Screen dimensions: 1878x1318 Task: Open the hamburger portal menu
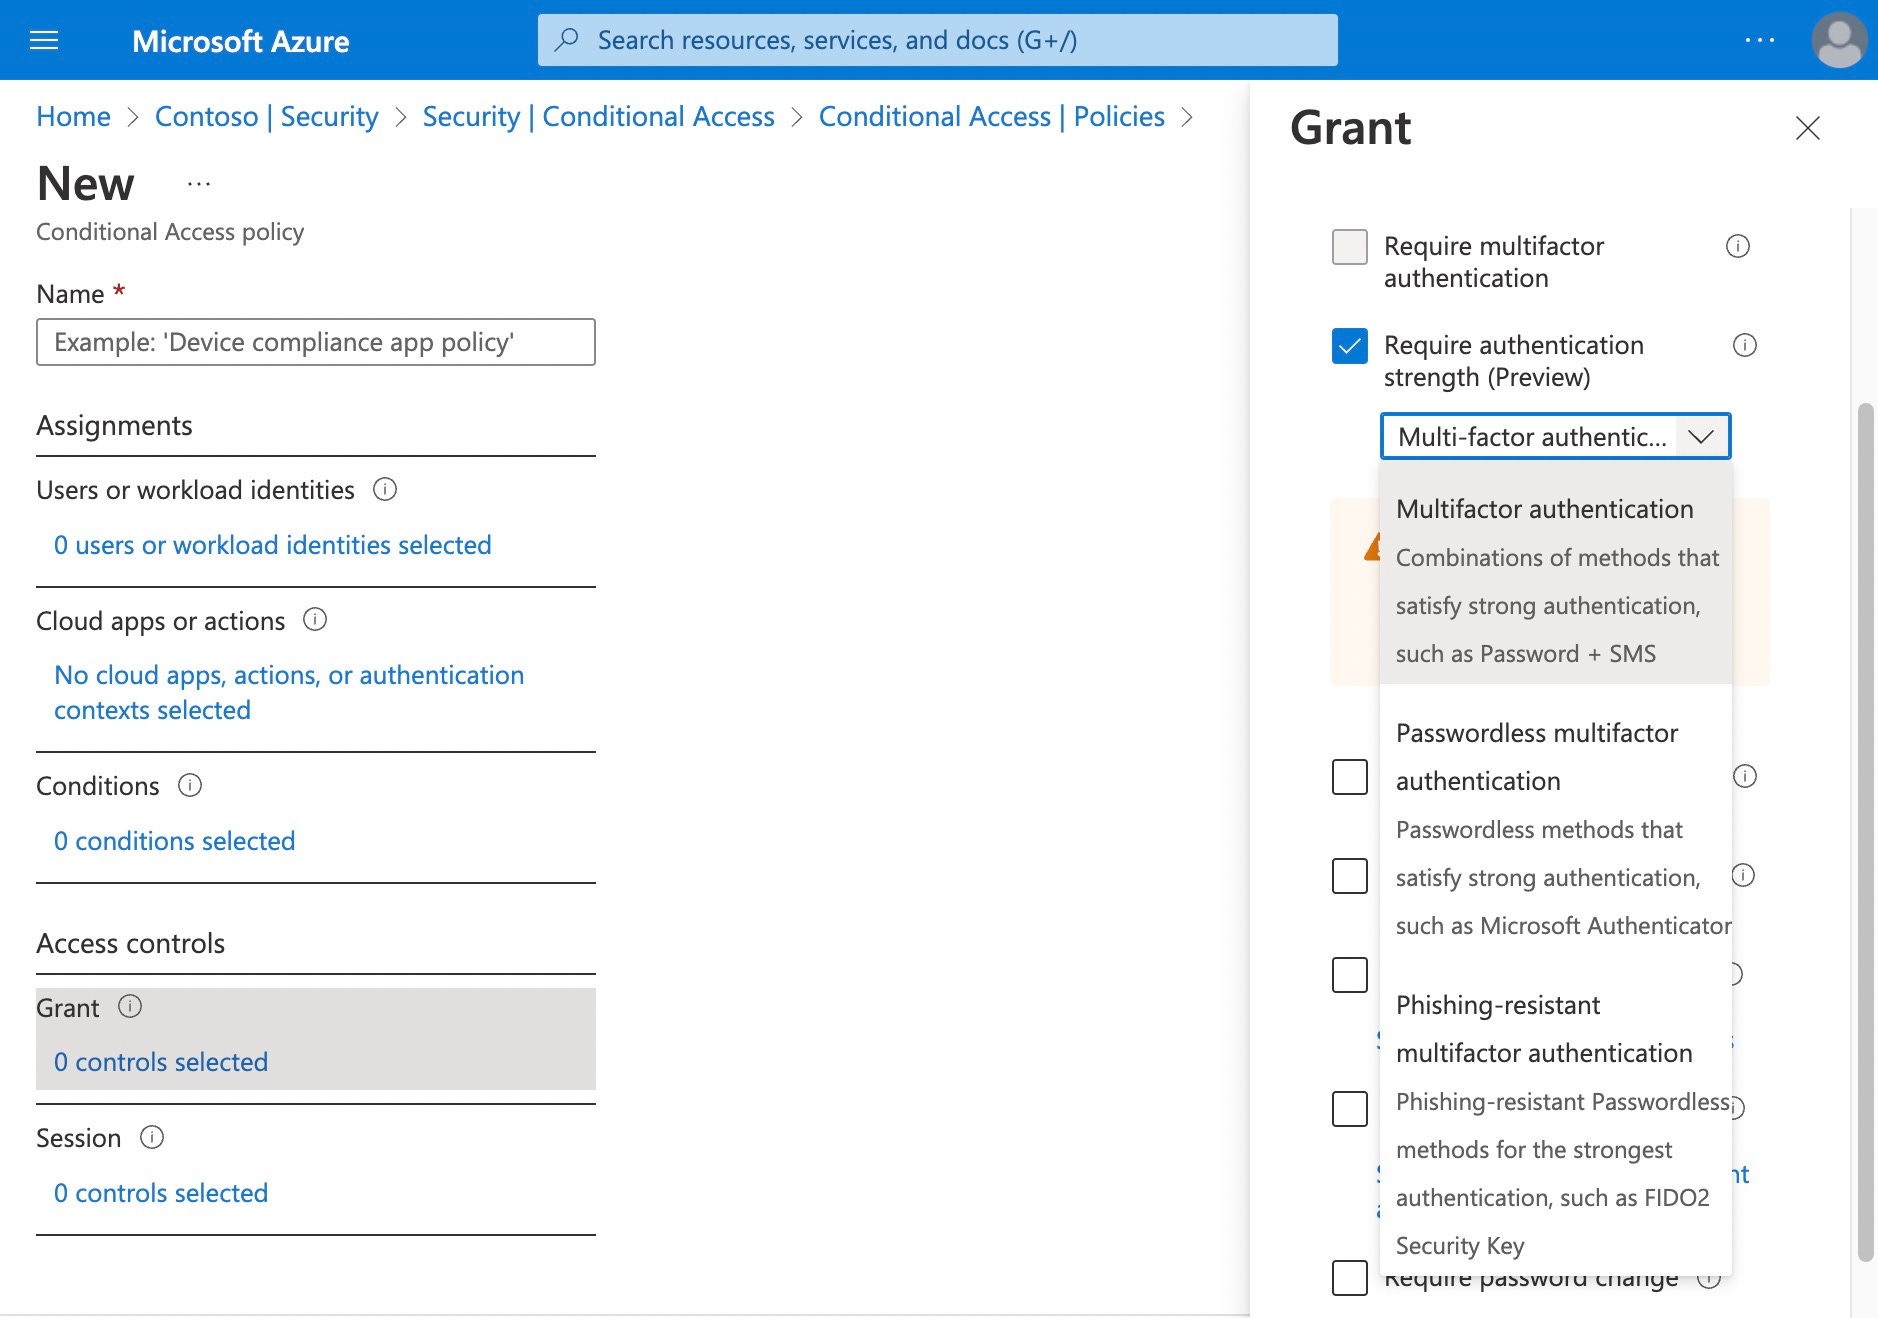tap(44, 40)
